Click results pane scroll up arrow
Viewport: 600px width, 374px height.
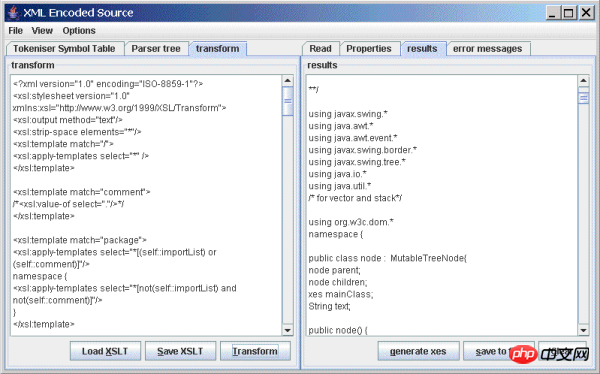point(583,80)
